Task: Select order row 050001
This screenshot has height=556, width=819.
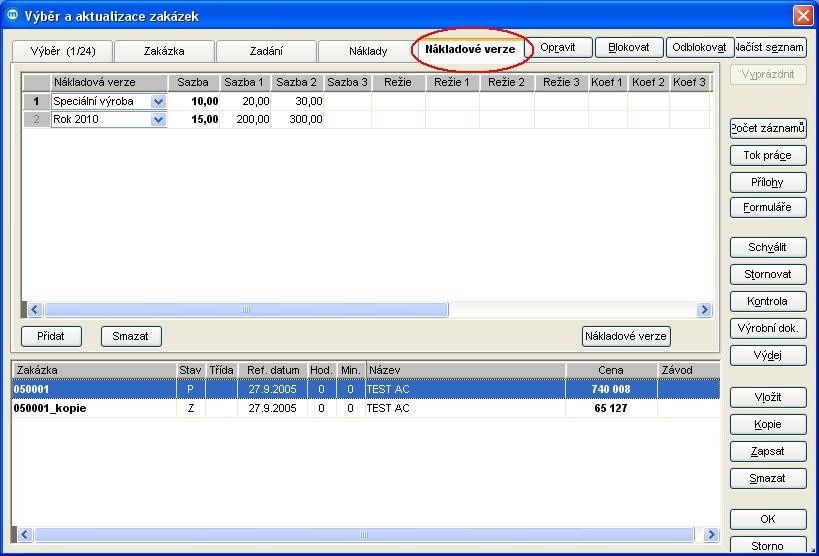Action: (x=366, y=389)
